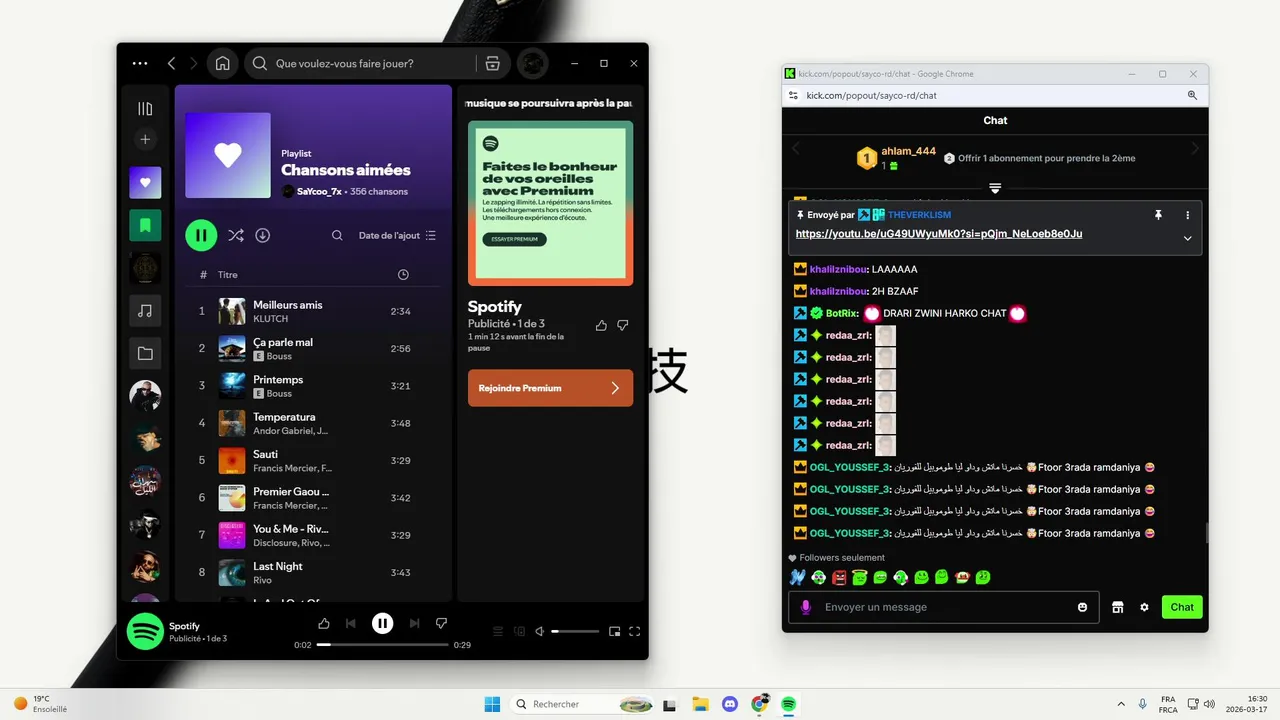Click Spotify search field
Image resolution: width=1280 pixels, height=720 pixels.
(360, 63)
